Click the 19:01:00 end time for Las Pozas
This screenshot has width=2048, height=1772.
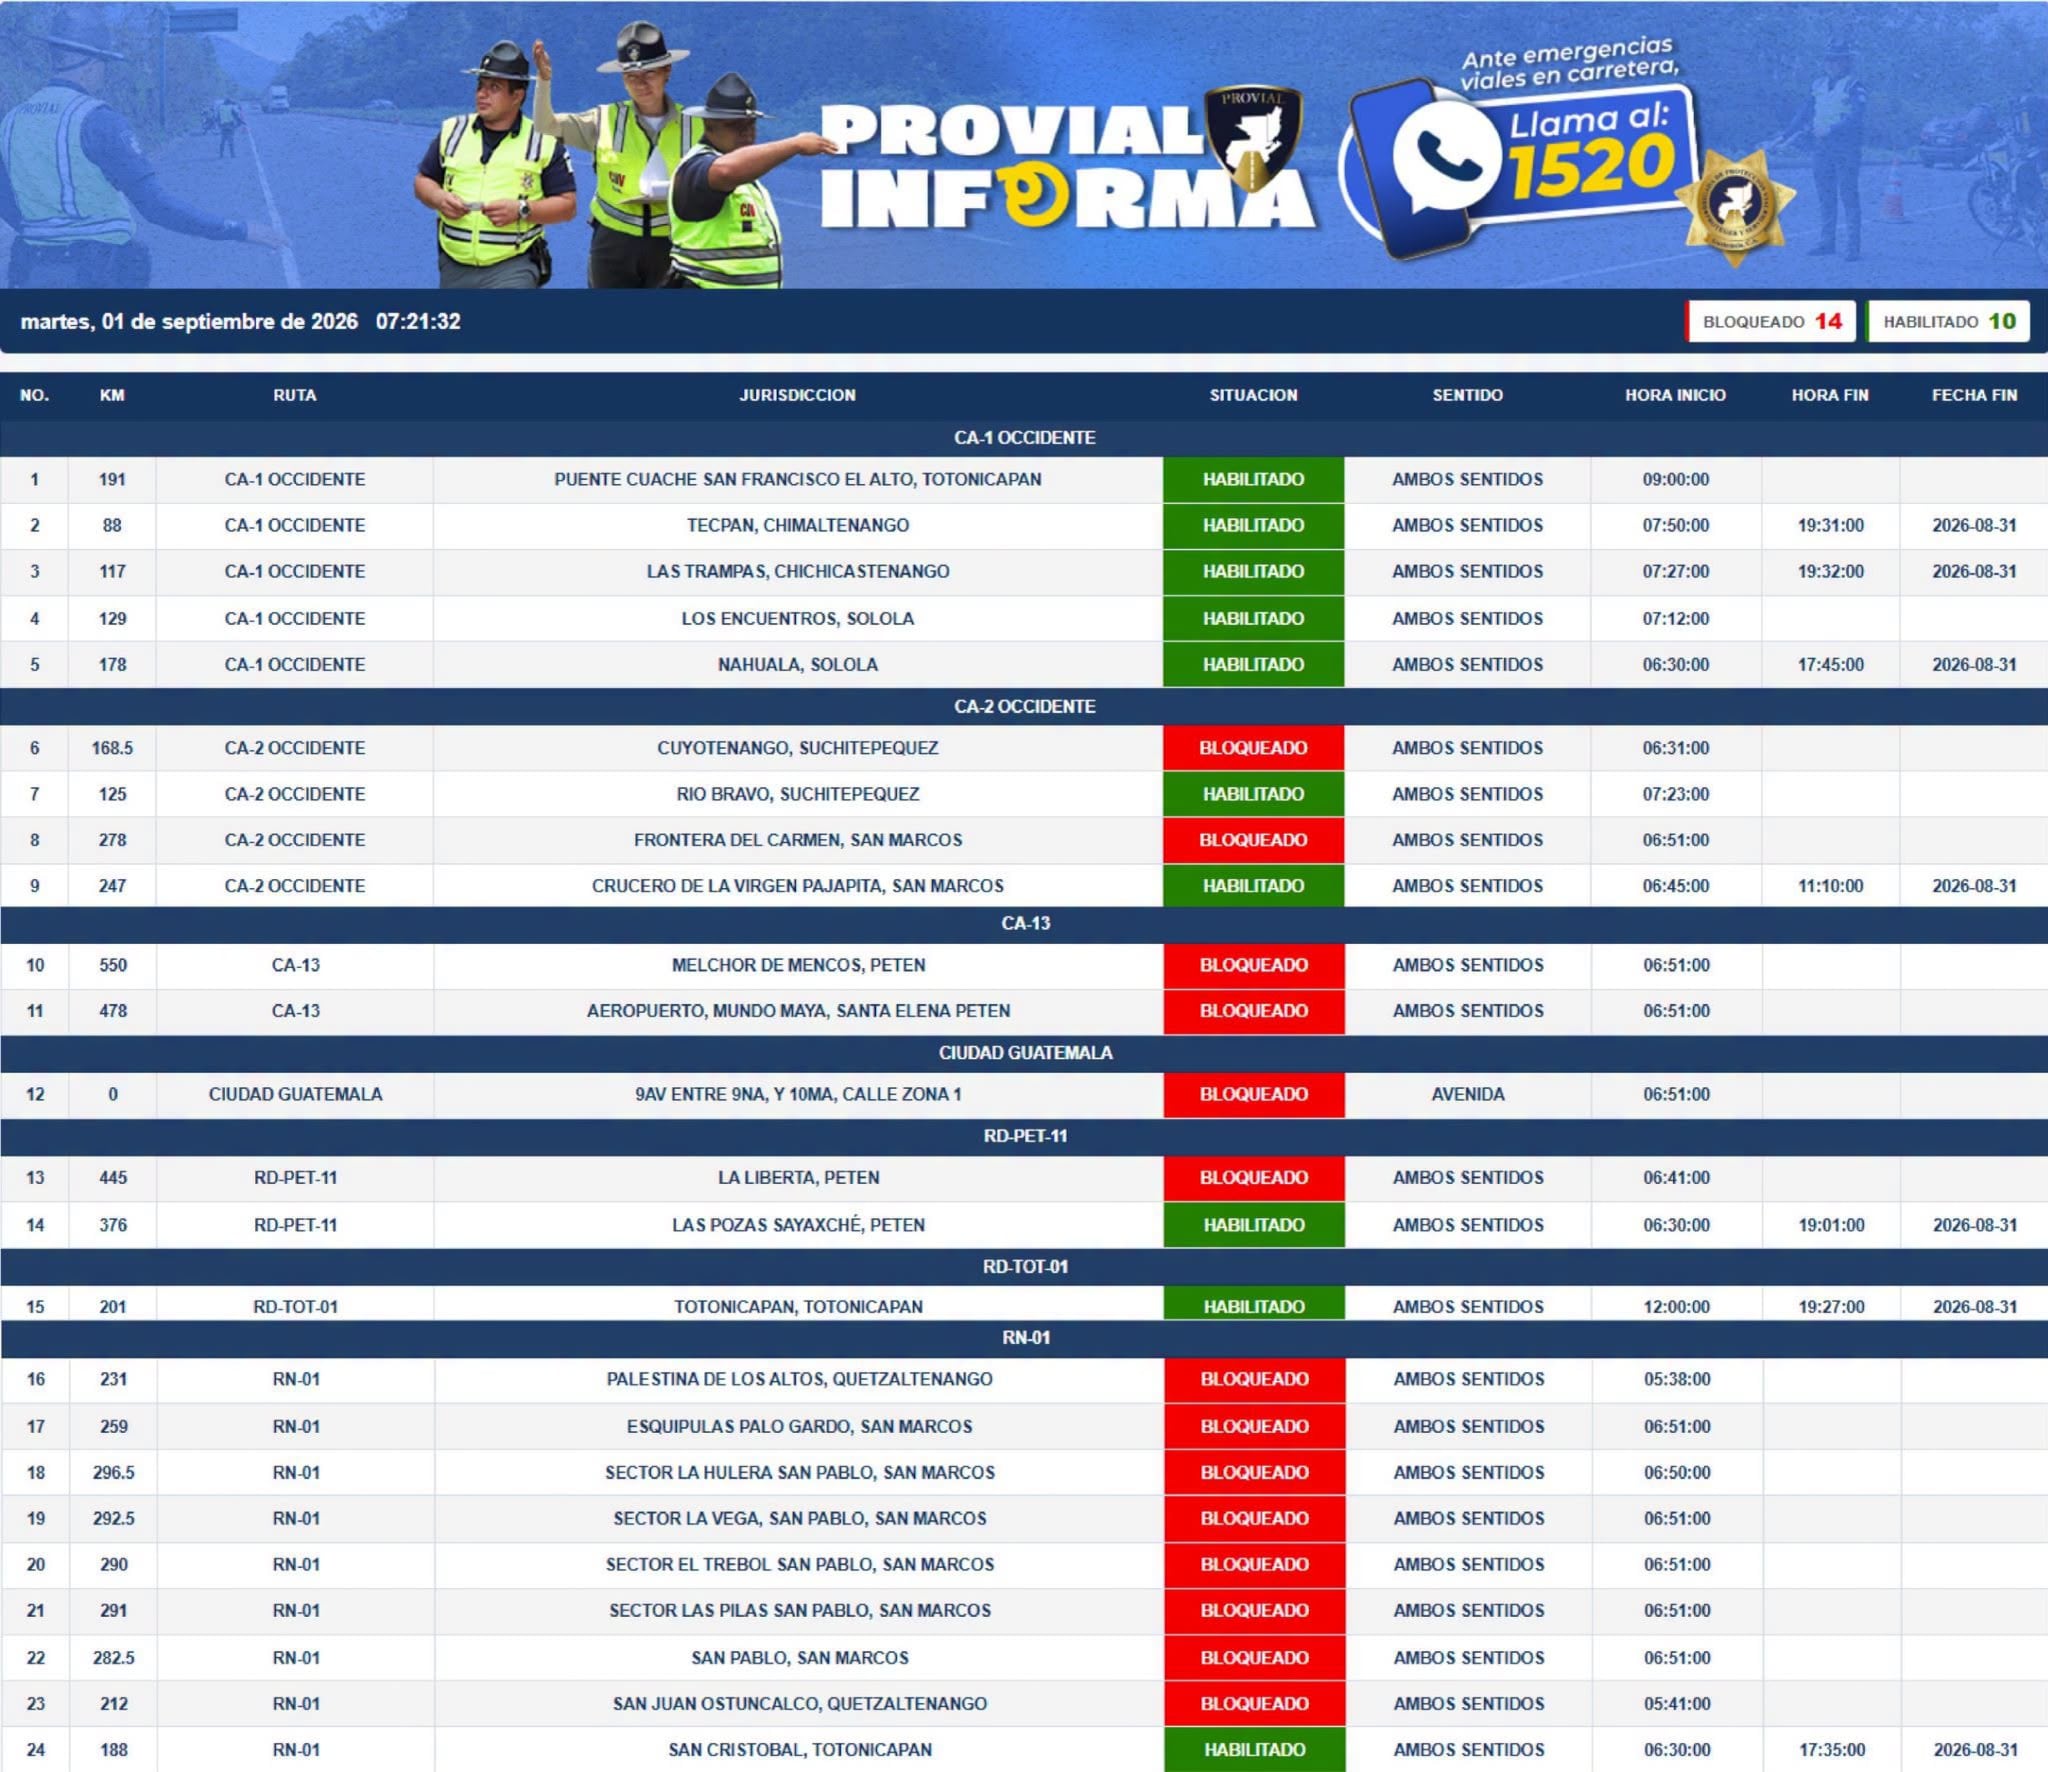tap(1831, 1226)
